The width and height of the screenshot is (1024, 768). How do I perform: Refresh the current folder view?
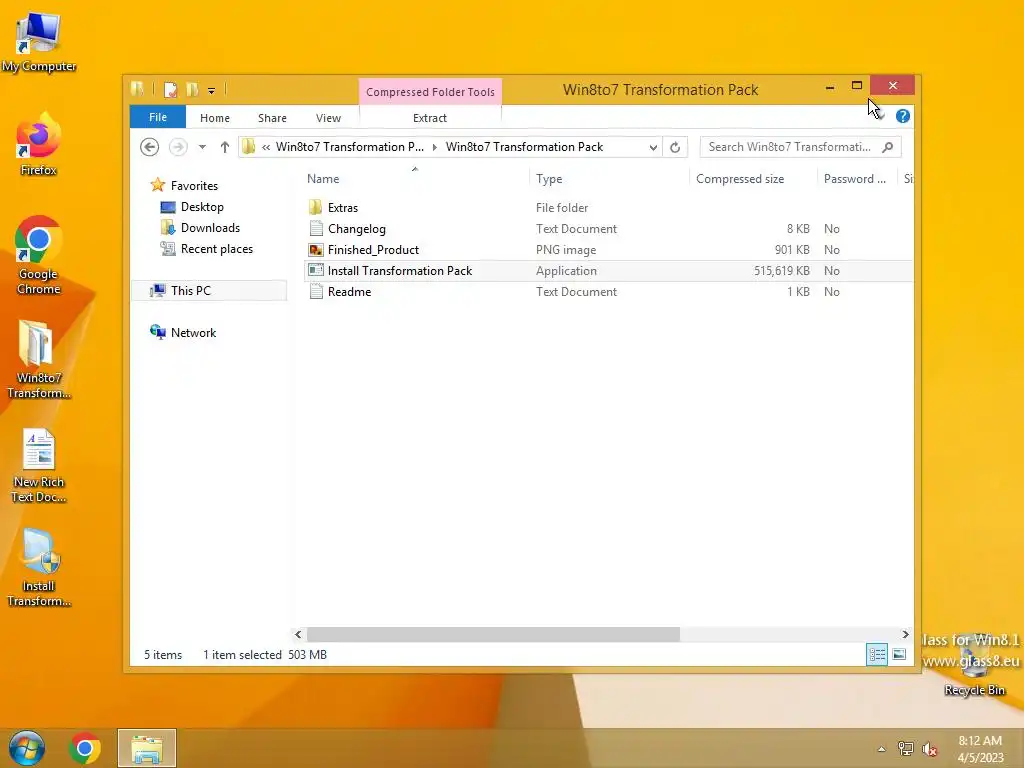click(x=675, y=148)
